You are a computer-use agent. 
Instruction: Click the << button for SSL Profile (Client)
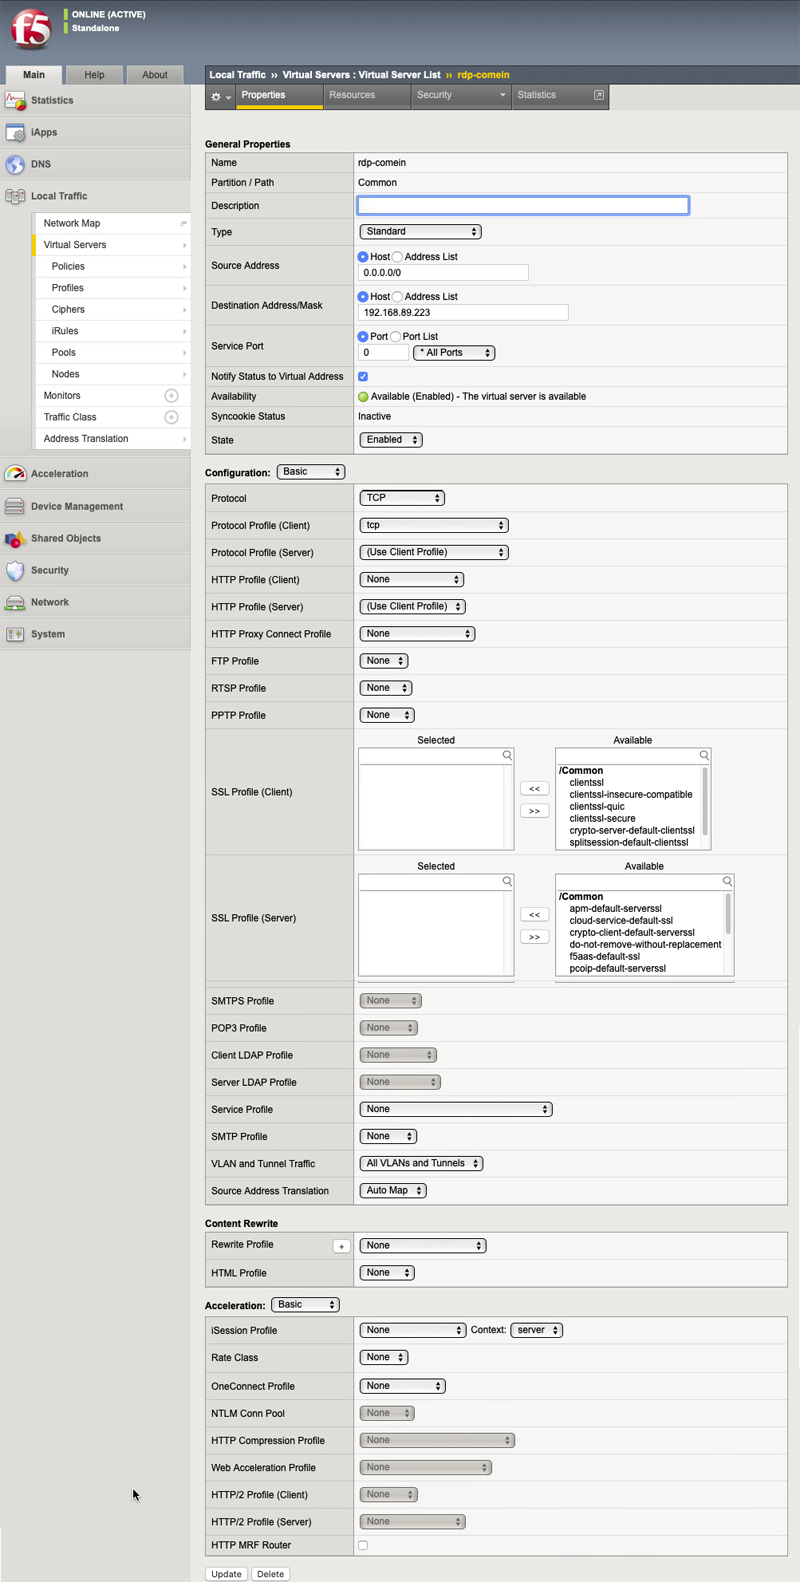[534, 789]
